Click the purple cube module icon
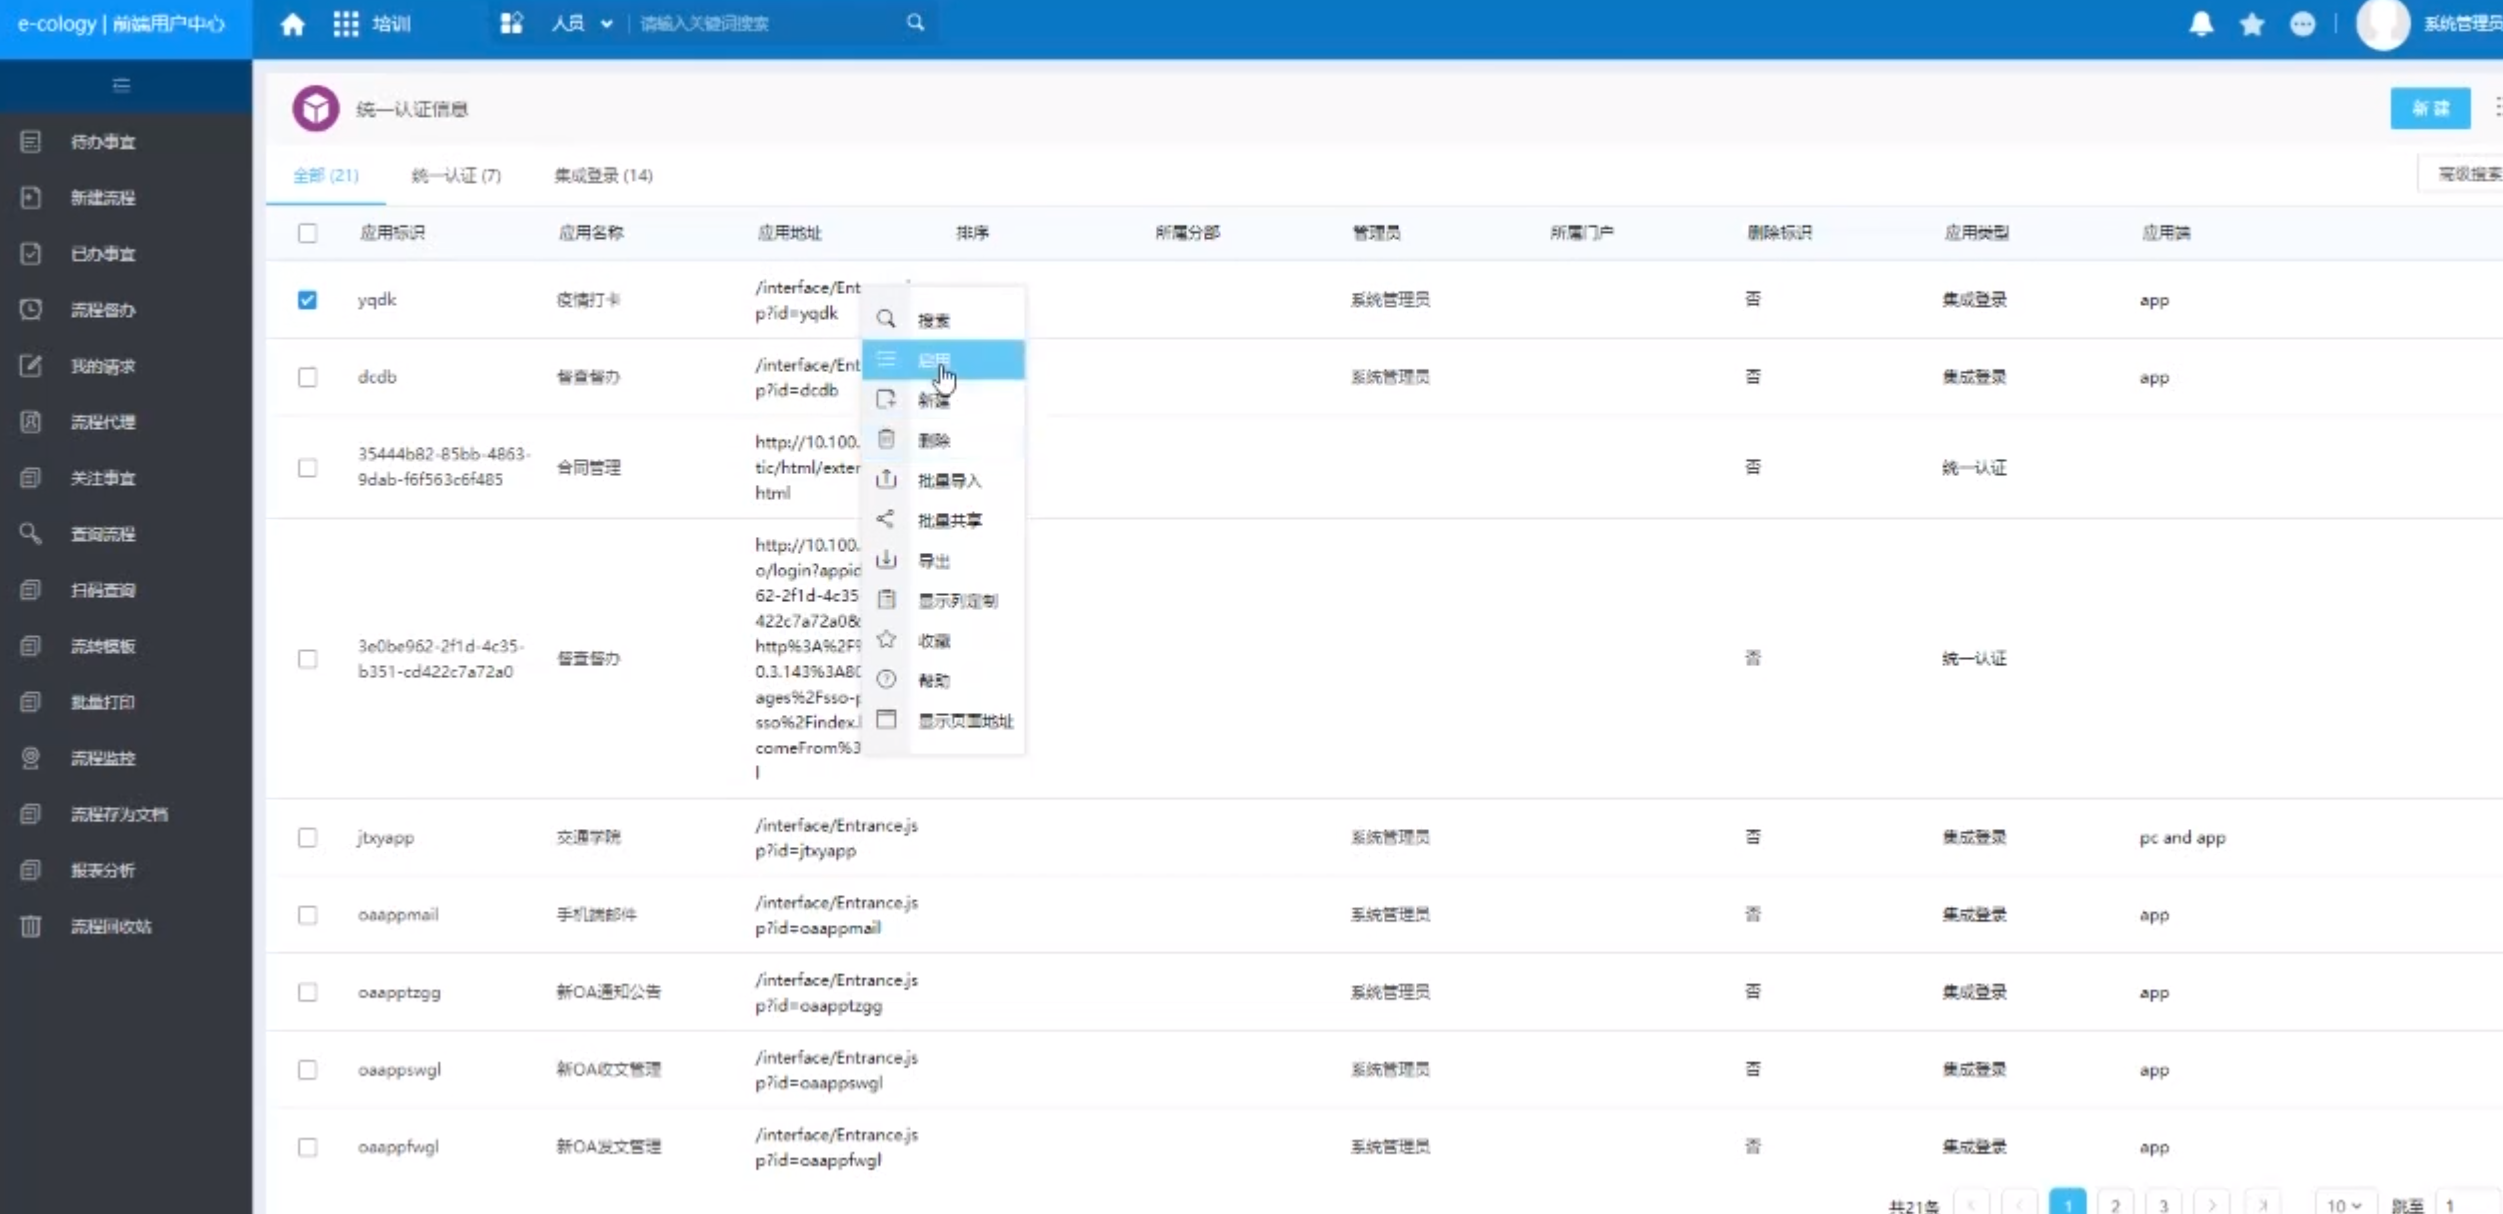 [315, 108]
